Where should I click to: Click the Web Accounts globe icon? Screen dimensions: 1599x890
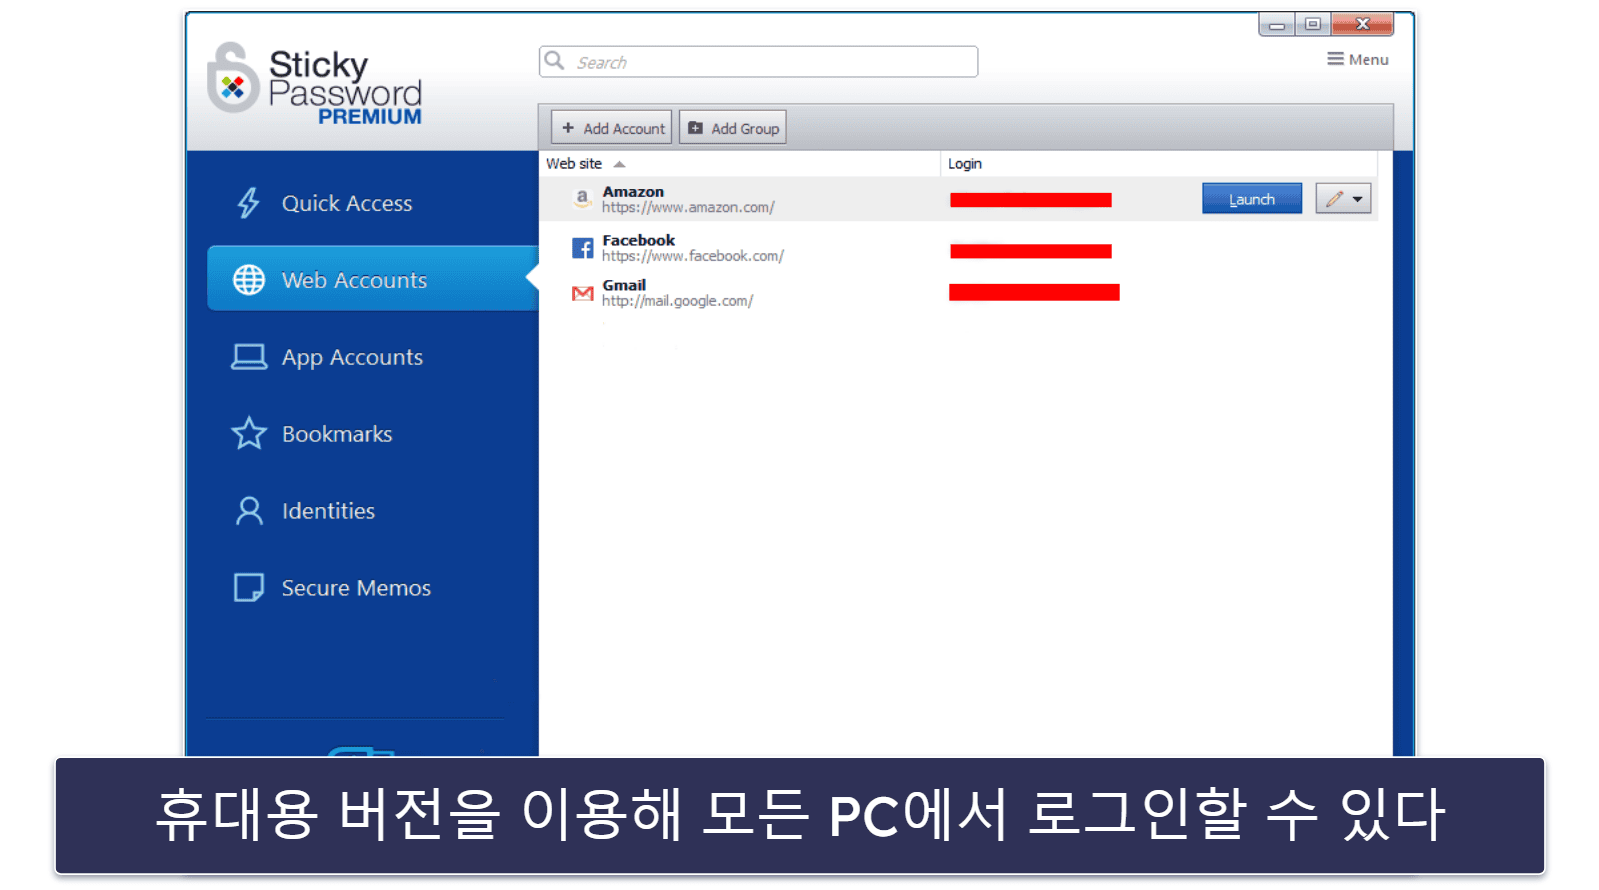(x=249, y=280)
